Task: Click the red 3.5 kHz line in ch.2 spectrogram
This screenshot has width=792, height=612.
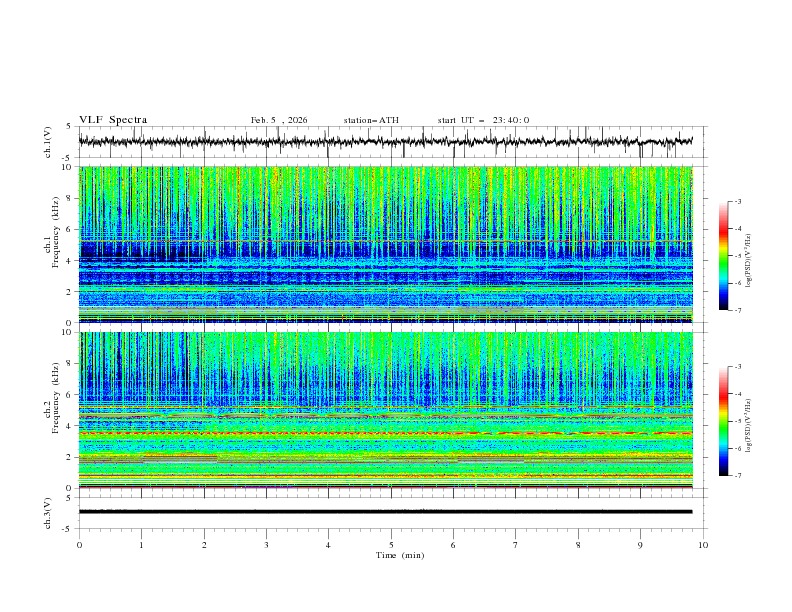Action: click(385, 433)
